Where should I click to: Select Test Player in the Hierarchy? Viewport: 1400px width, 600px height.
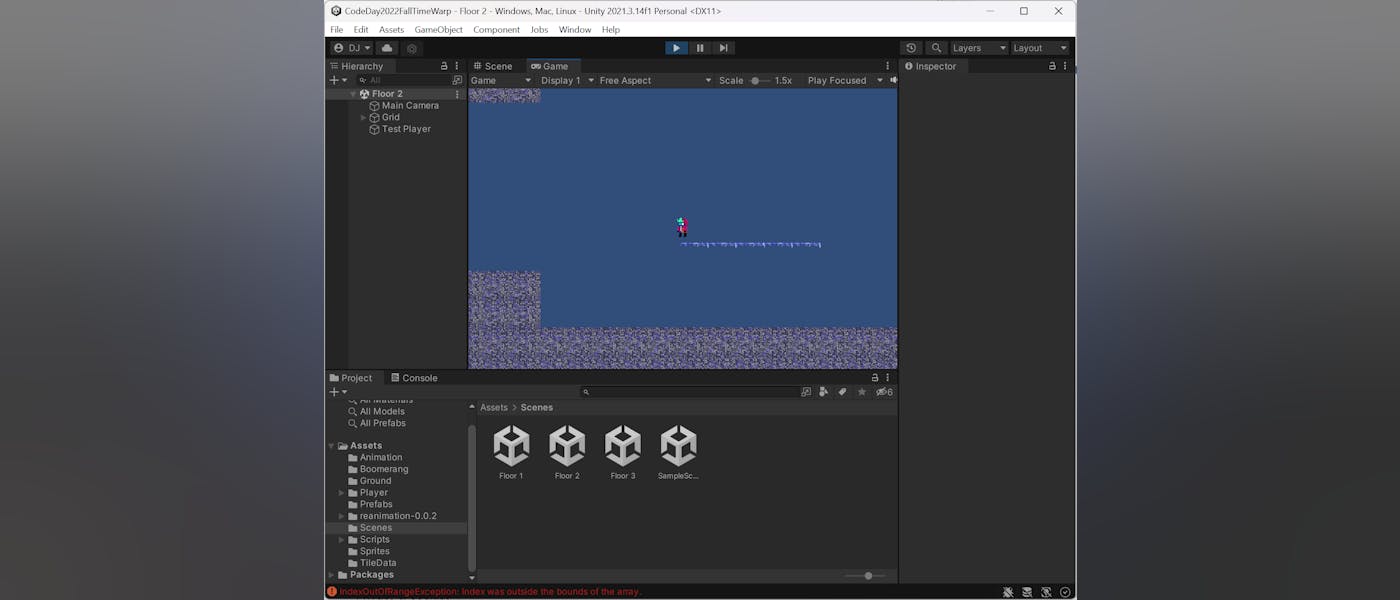pos(405,129)
